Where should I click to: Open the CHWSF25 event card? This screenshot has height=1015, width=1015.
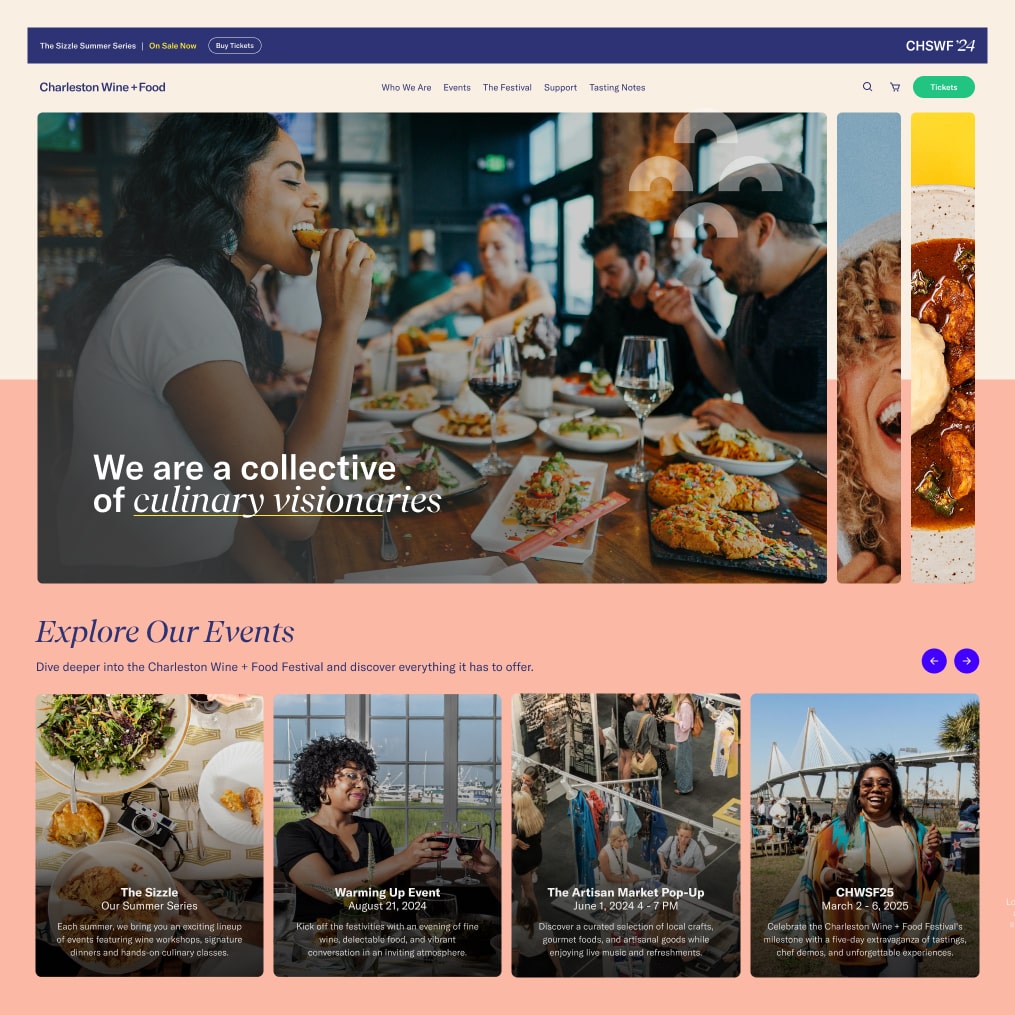864,835
